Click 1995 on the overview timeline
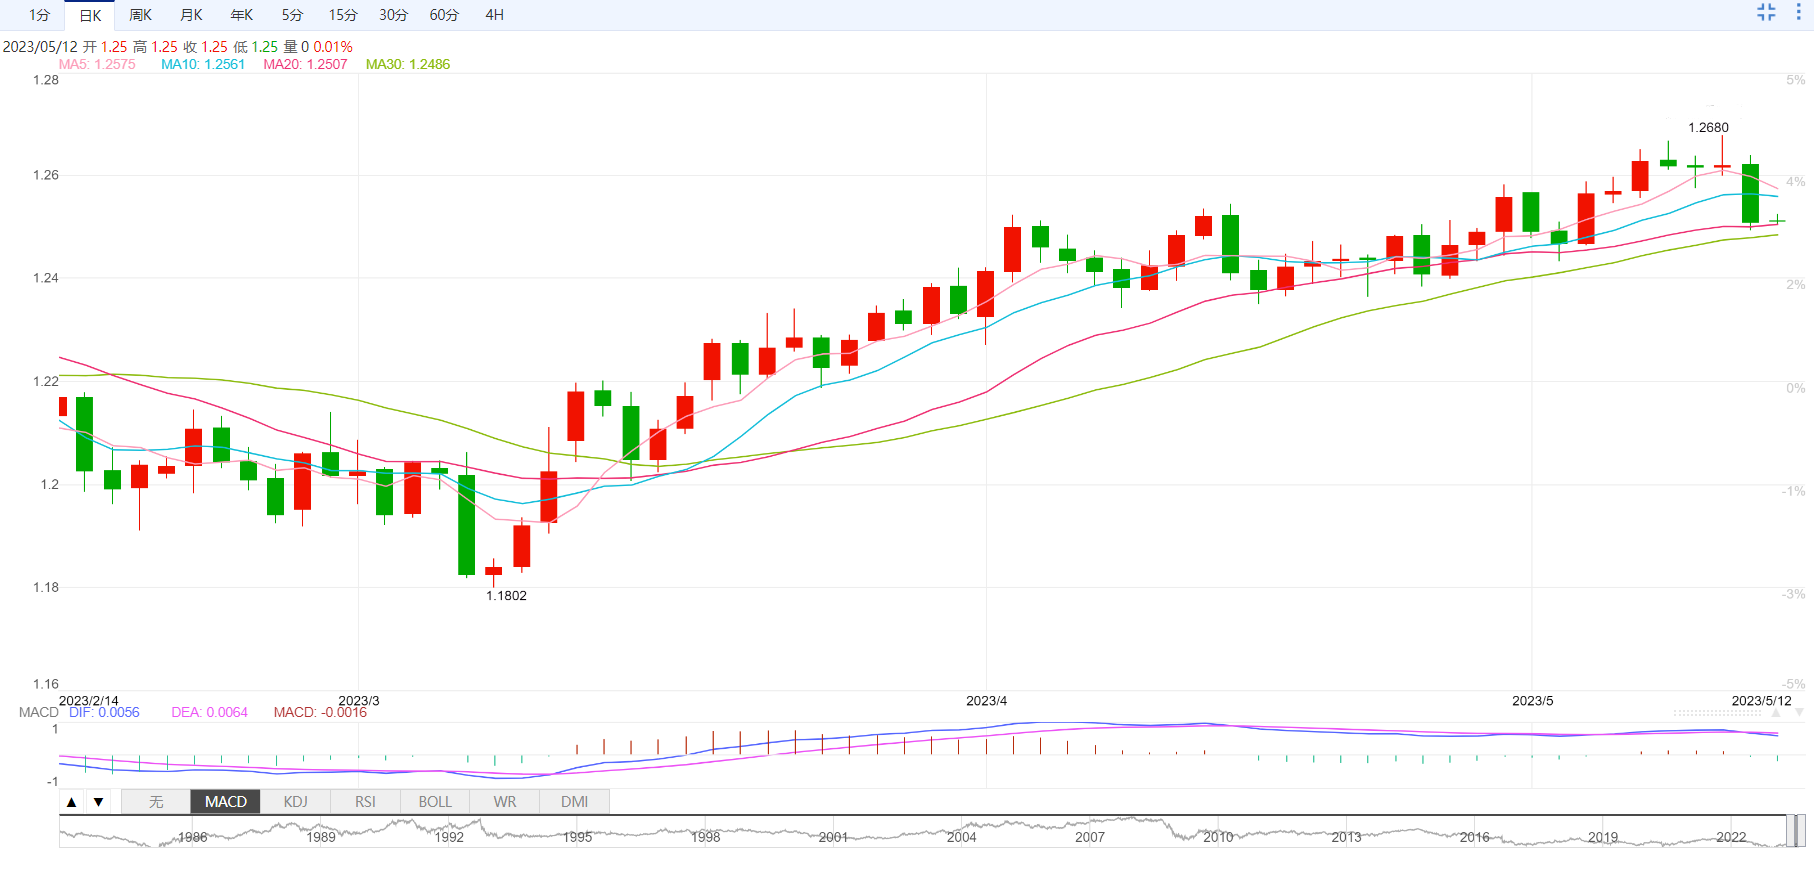Screen dimensions: 1814x882 [577, 837]
